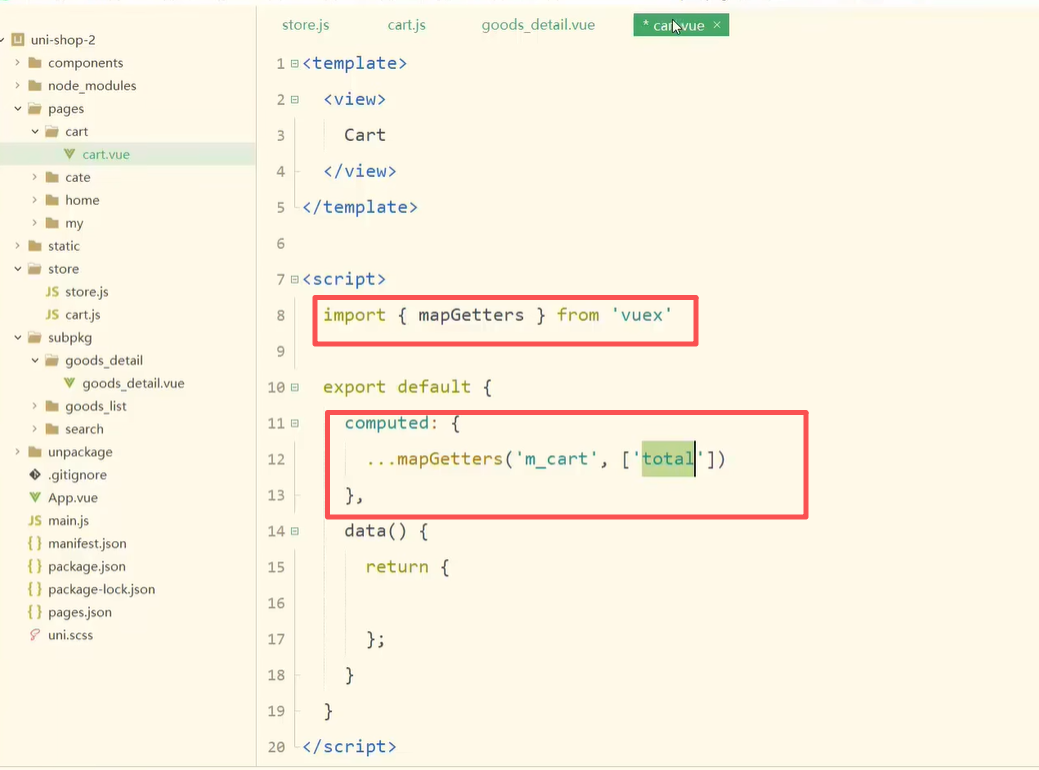Click the git icon beside .gitignore
The height and width of the screenshot is (770, 1039).
click(x=35, y=474)
